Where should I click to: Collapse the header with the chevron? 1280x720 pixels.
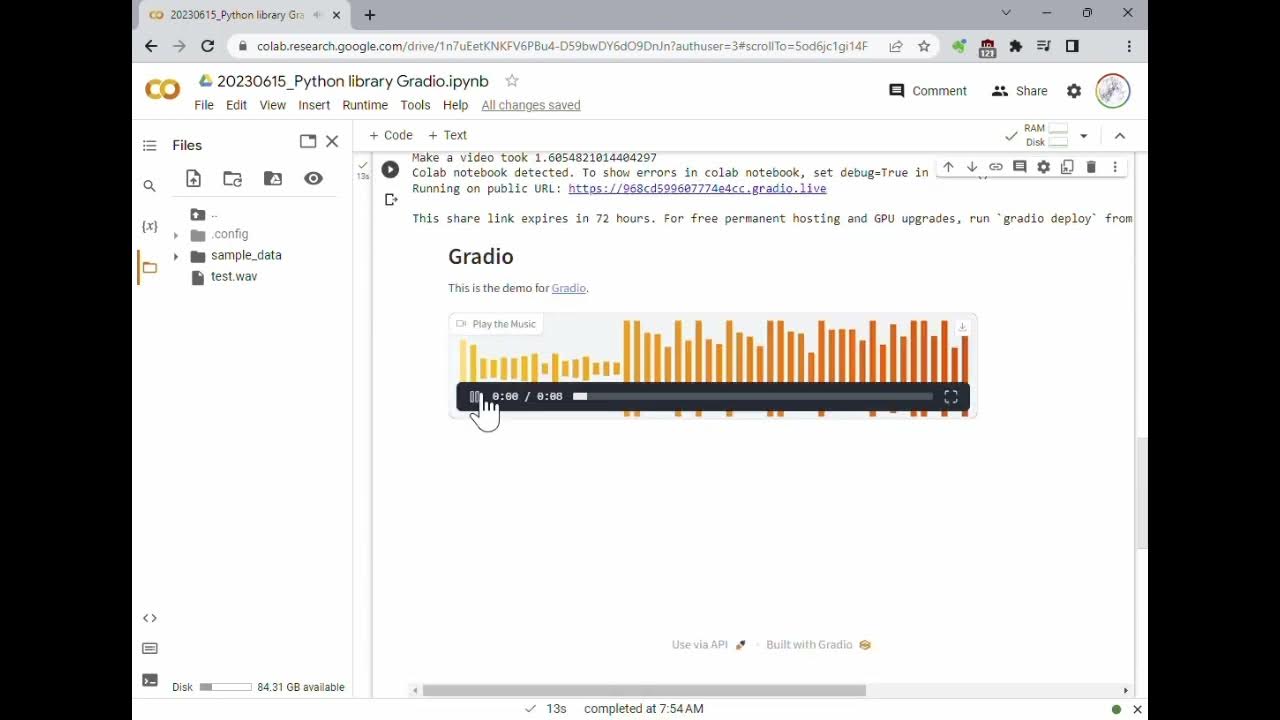pos(1120,136)
